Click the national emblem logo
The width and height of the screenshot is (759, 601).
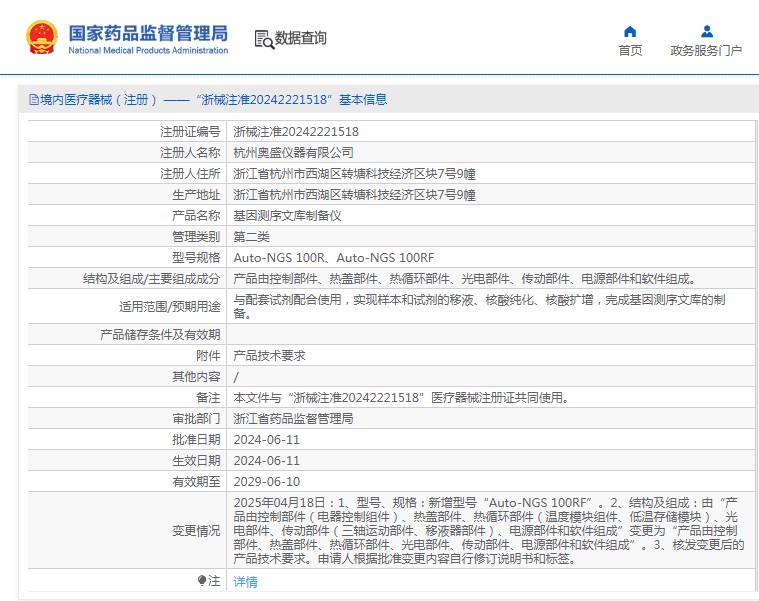point(42,37)
